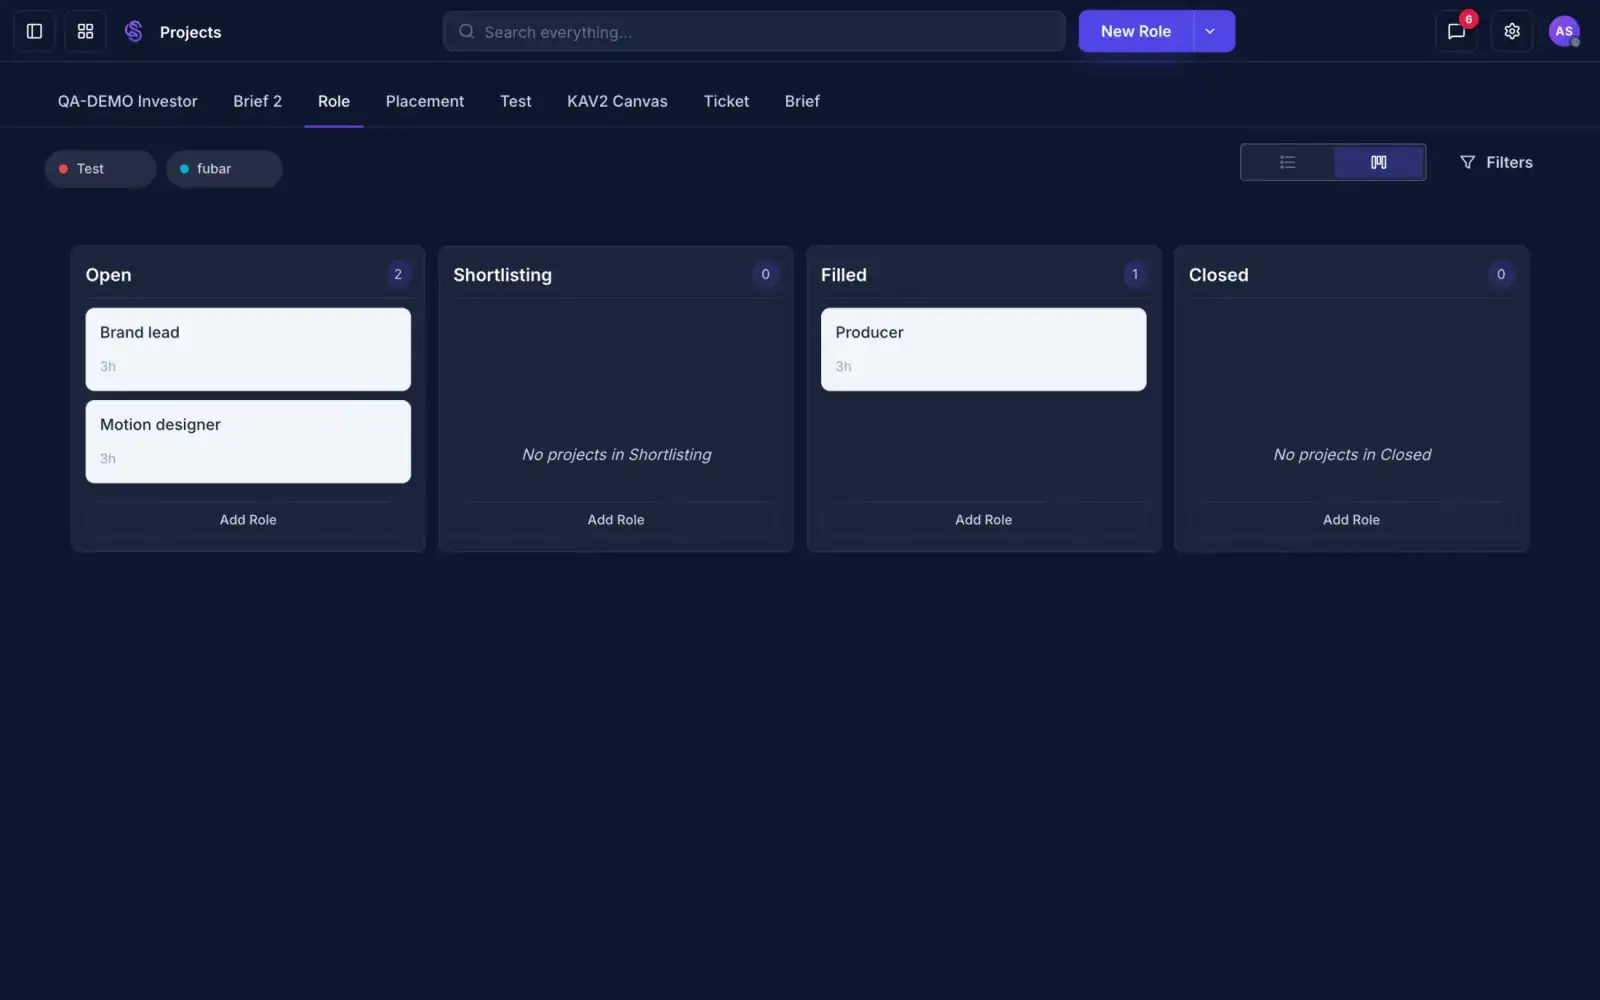Switch to the KAV2 Canvas tab
The width and height of the screenshot is (1600, 1000).
tap(617, 101)
